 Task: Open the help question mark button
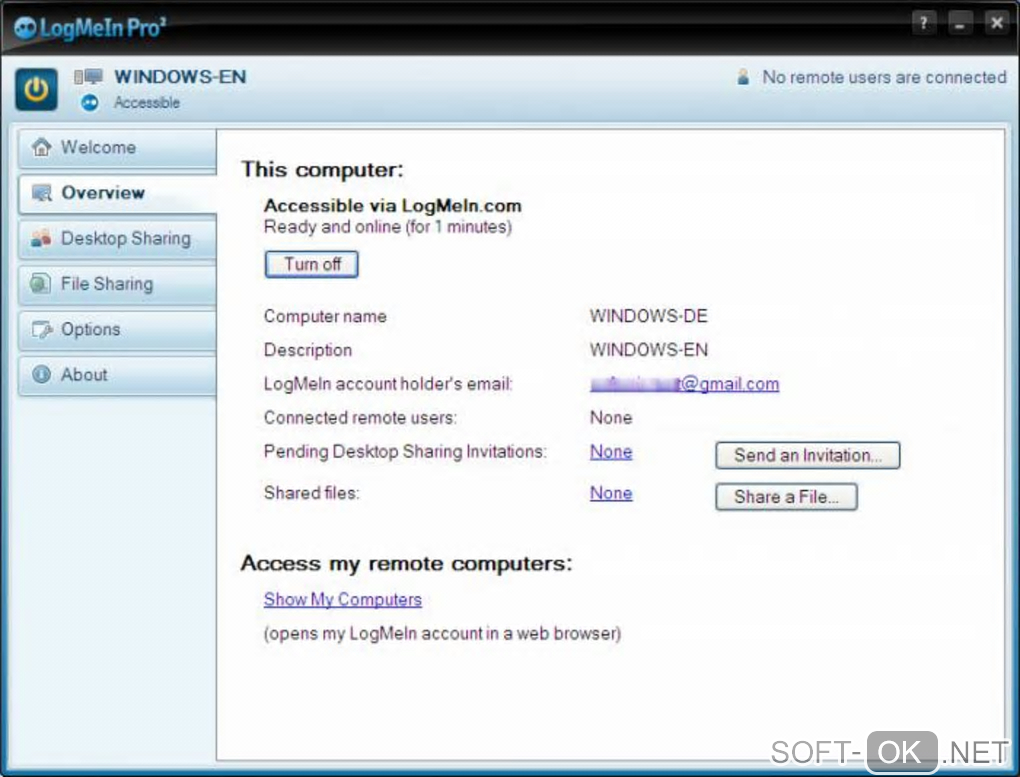923,23
